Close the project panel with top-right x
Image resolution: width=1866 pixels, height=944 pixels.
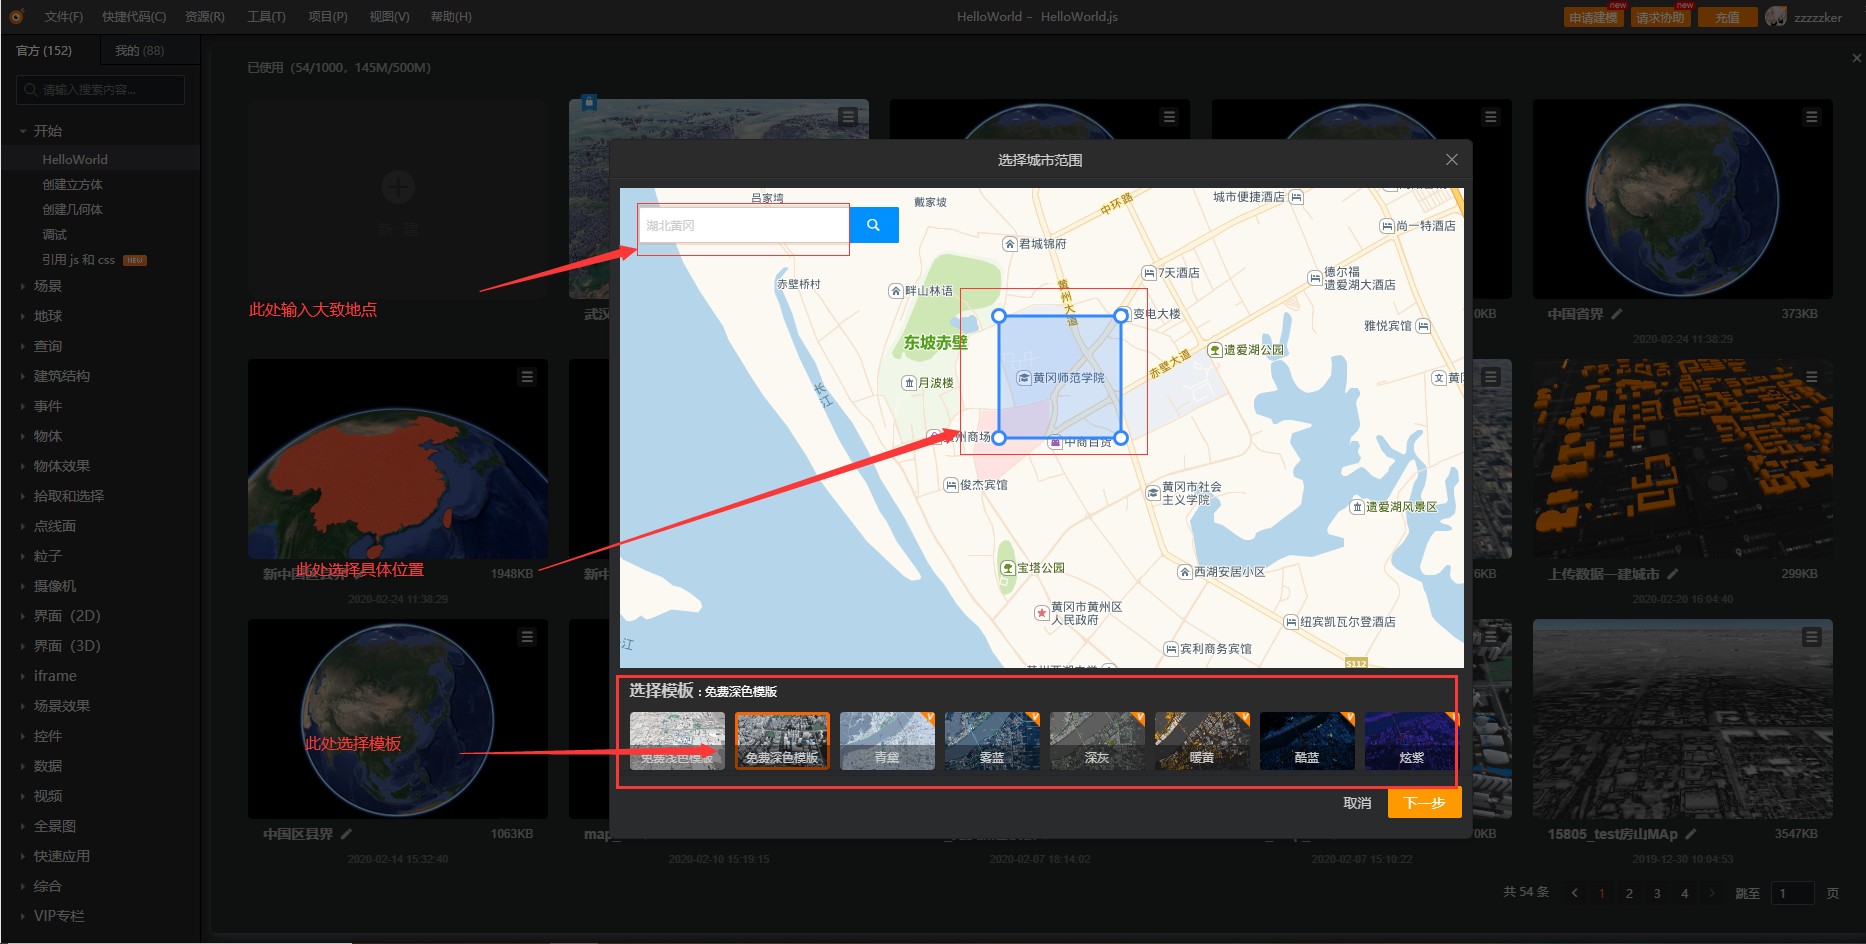1857,58
